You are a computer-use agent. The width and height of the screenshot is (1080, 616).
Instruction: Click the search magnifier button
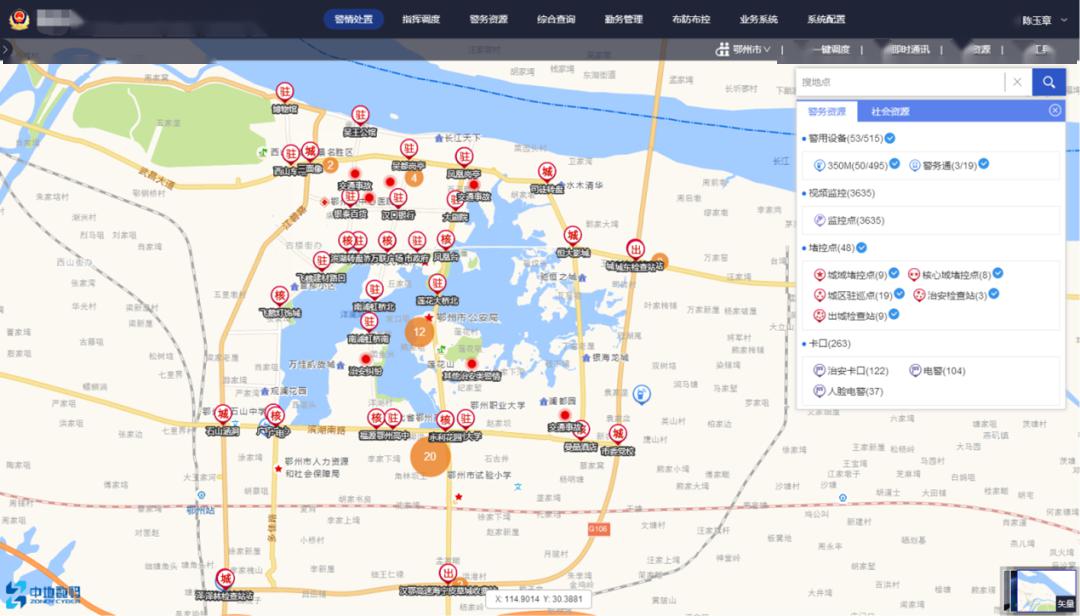1048,82
